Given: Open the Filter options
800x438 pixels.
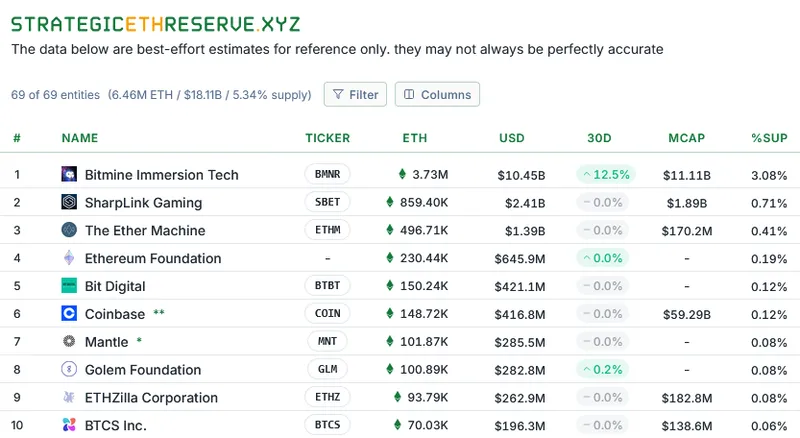Looking at the screenshot, I should click(x=355, y=95).
